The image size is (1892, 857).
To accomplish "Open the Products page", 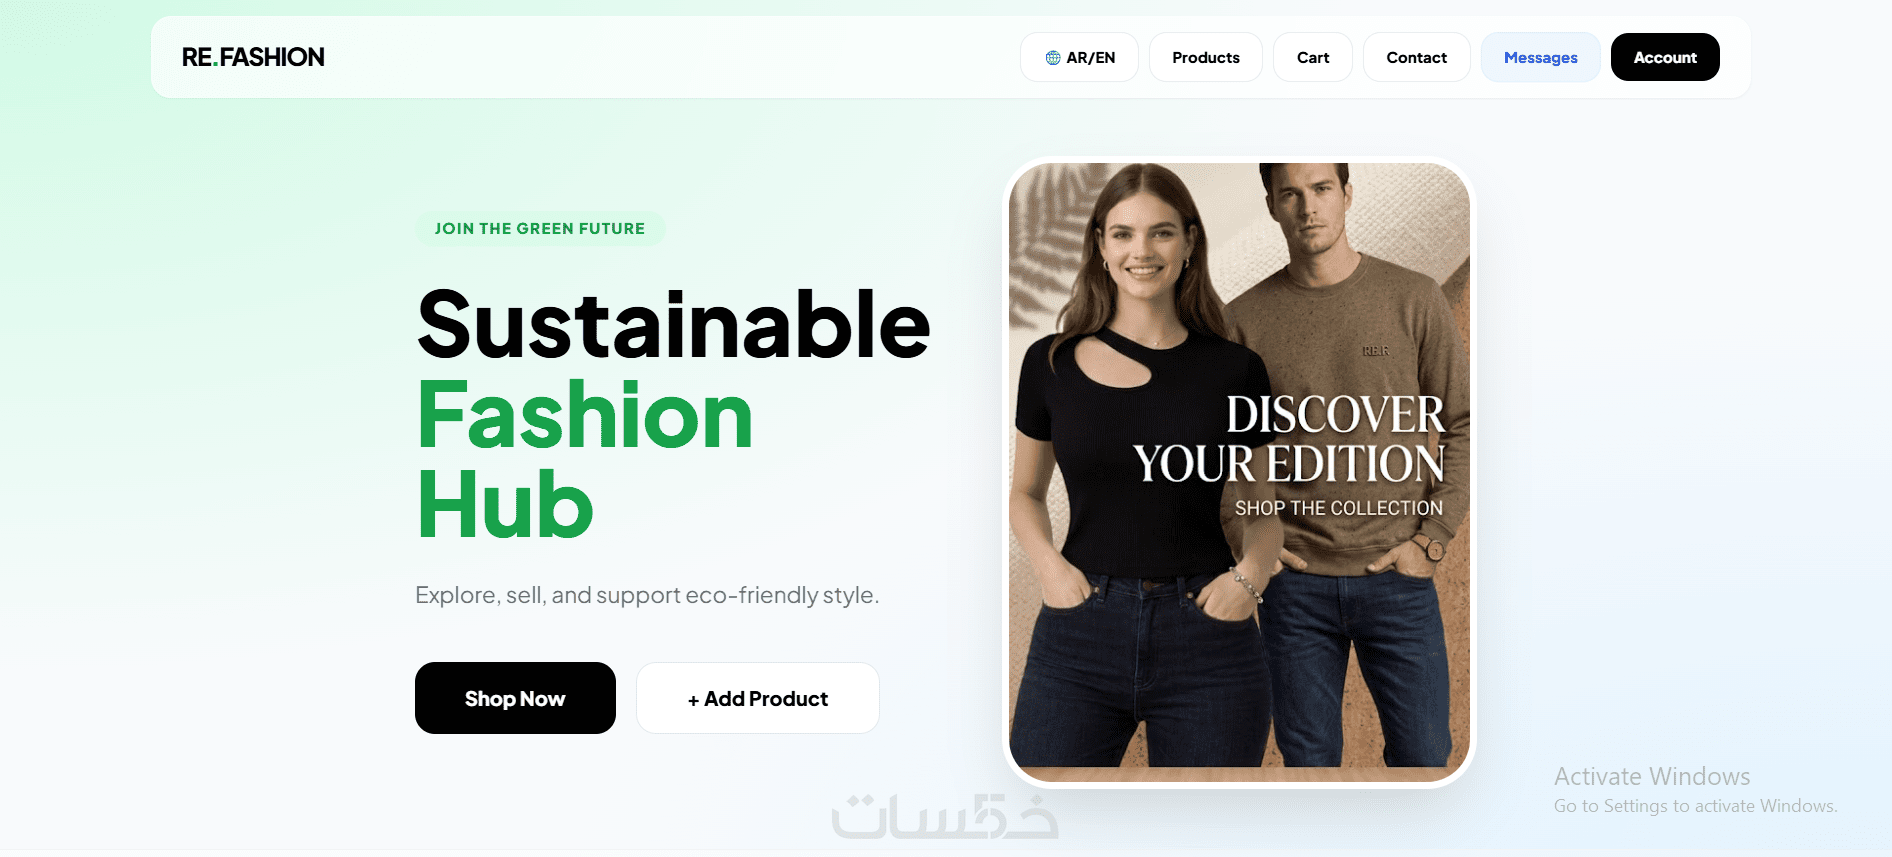I will click(x=1205, y=57).
